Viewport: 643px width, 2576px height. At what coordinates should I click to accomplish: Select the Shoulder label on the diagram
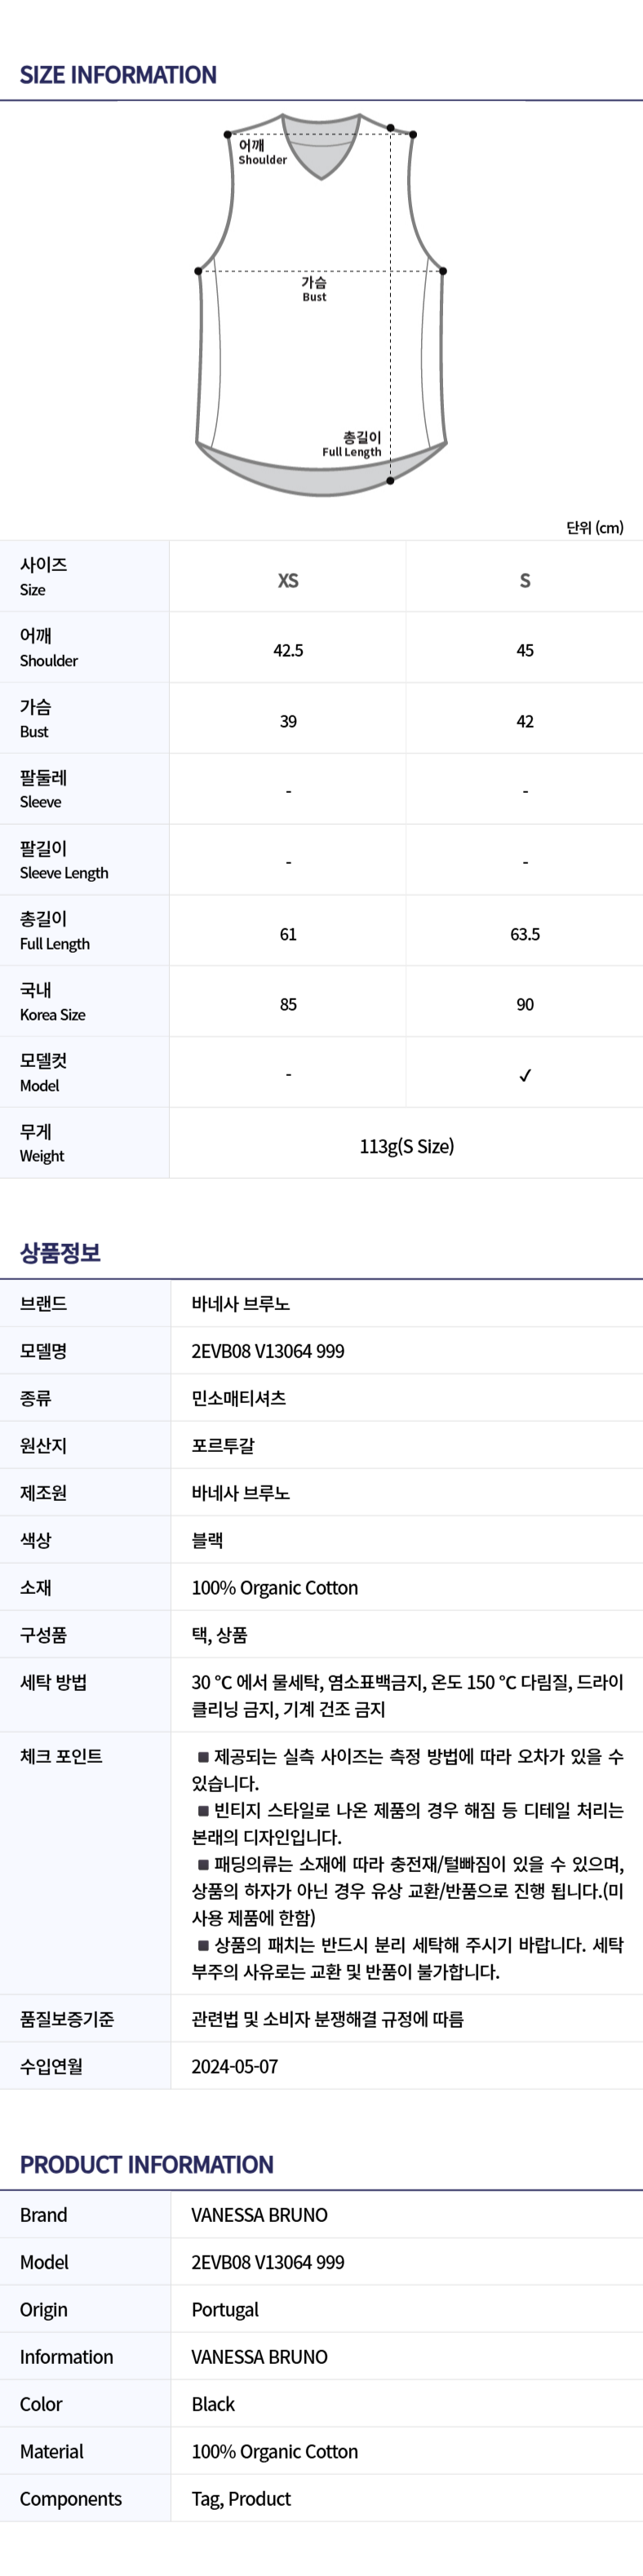click(x=262, y=152)
